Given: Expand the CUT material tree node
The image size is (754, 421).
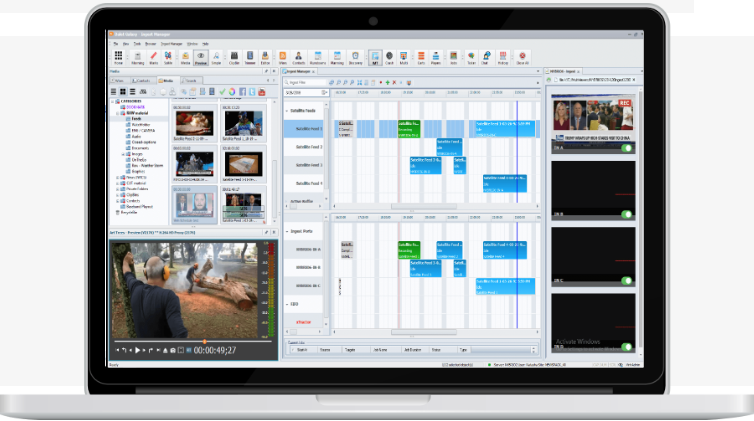Looking at the screenshot, I should click(118, 183).
